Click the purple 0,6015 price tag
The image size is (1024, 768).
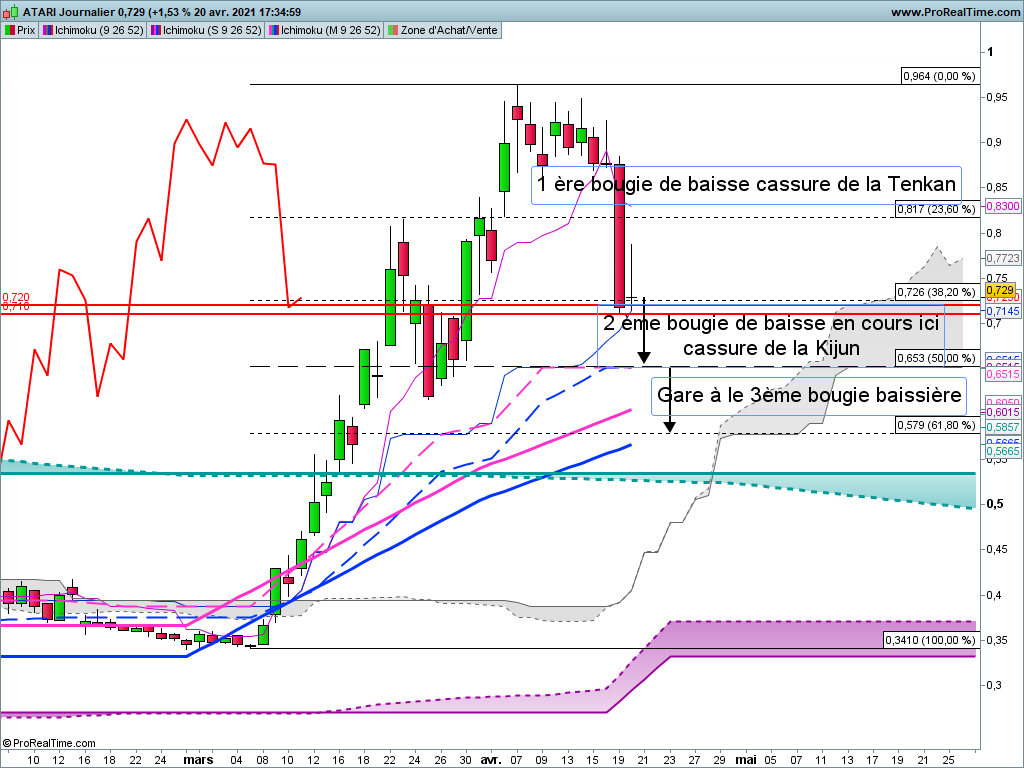[x=1002, y=412]
